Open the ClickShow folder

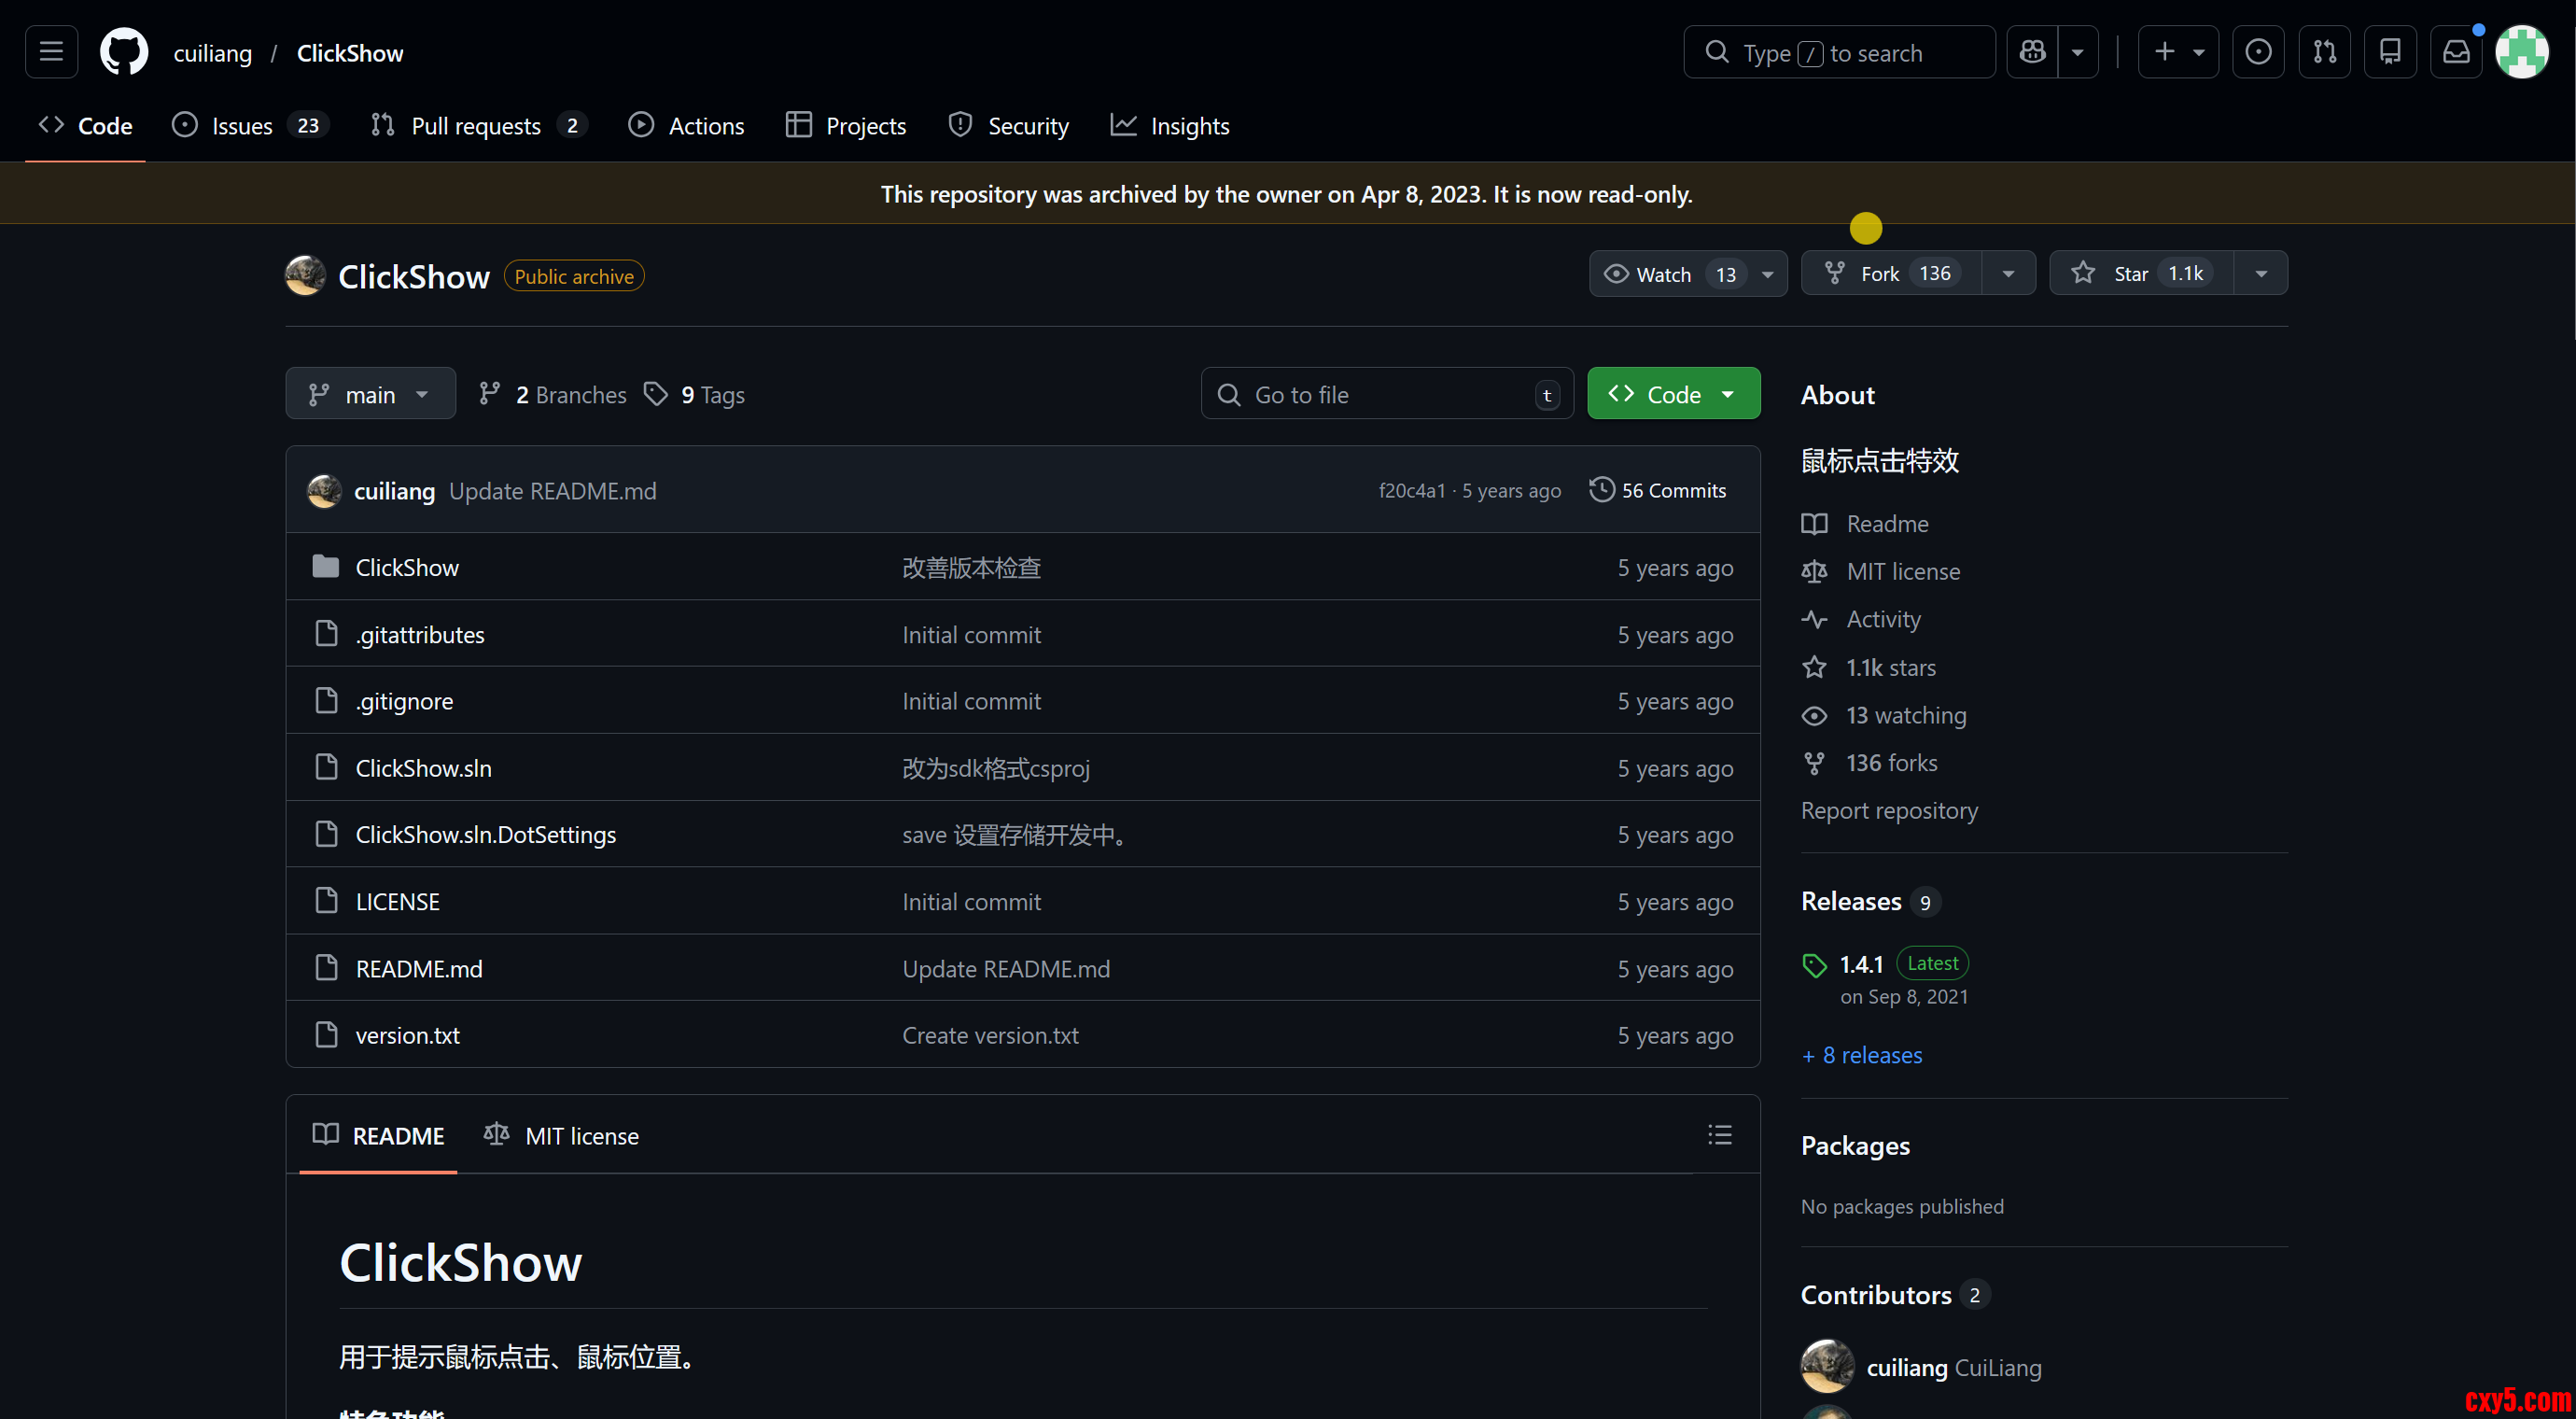pyautogui.click(x=407, y=567)
